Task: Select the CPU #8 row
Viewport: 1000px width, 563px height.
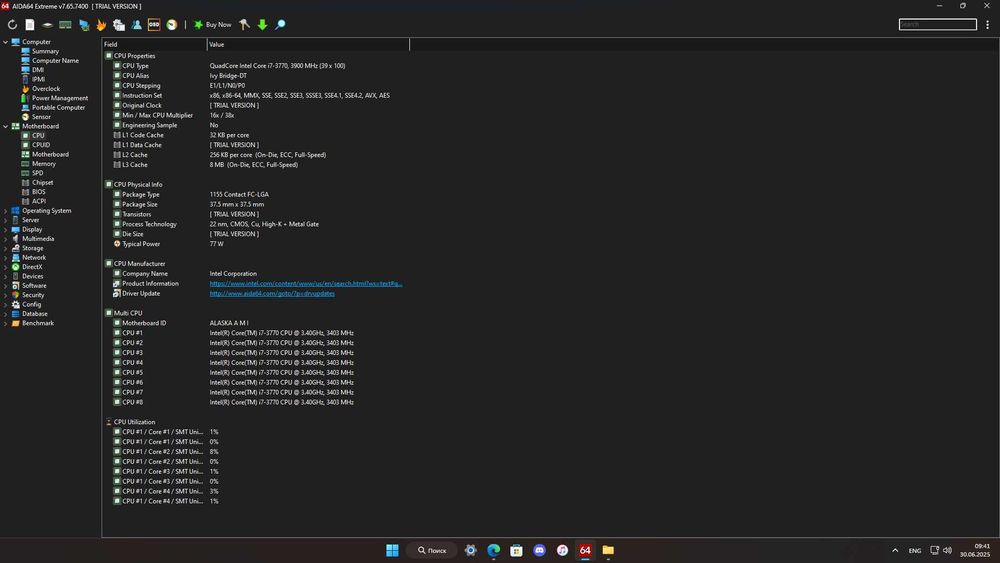Action: (255, 402)
